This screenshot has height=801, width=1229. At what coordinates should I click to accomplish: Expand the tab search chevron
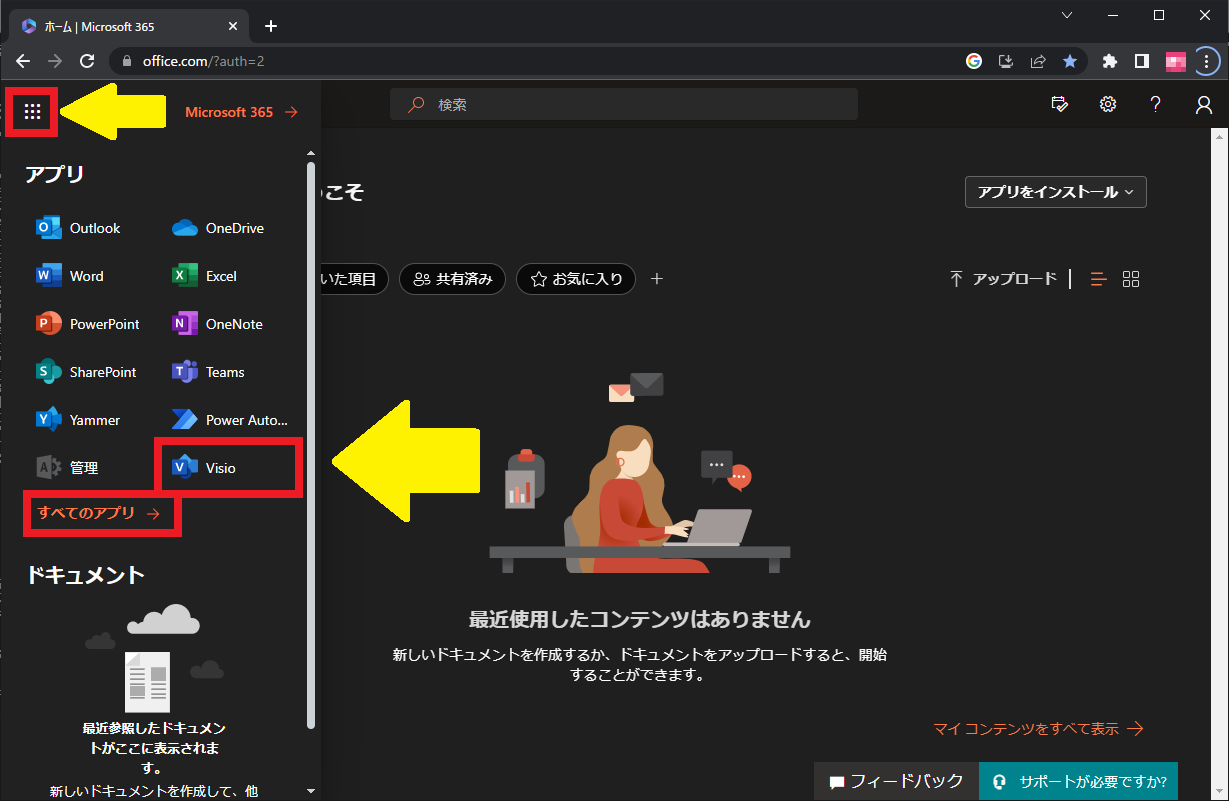pyautogui.click(x=1067, y=15)
